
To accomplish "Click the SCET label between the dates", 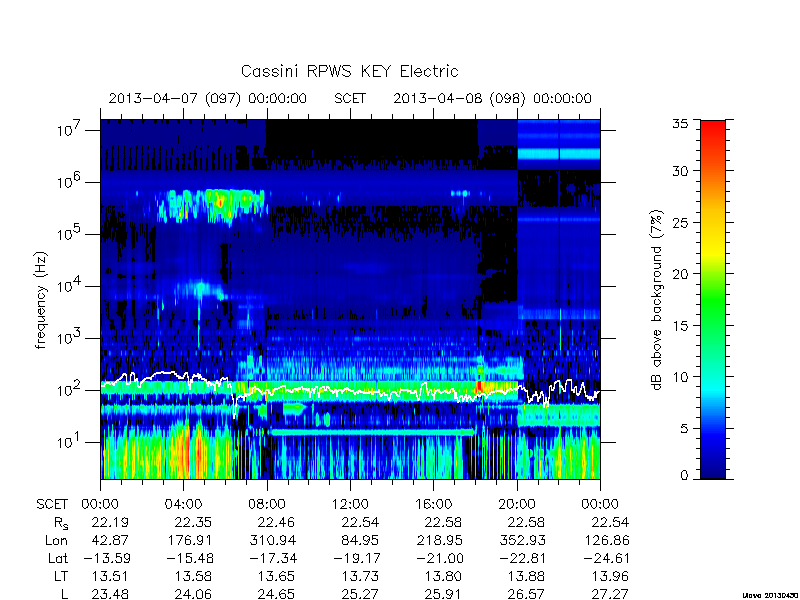I will pyautogui.click(x=350, y=98).
